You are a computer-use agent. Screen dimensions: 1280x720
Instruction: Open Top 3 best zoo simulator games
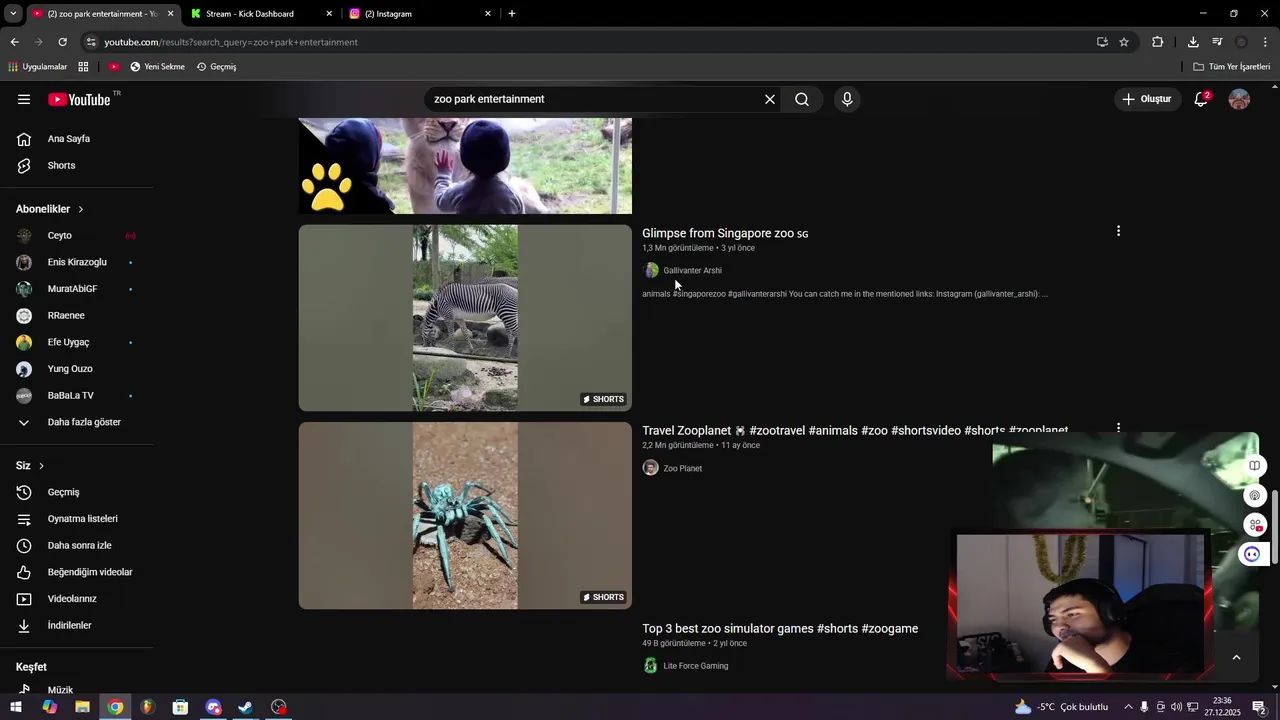click(780, 629)
